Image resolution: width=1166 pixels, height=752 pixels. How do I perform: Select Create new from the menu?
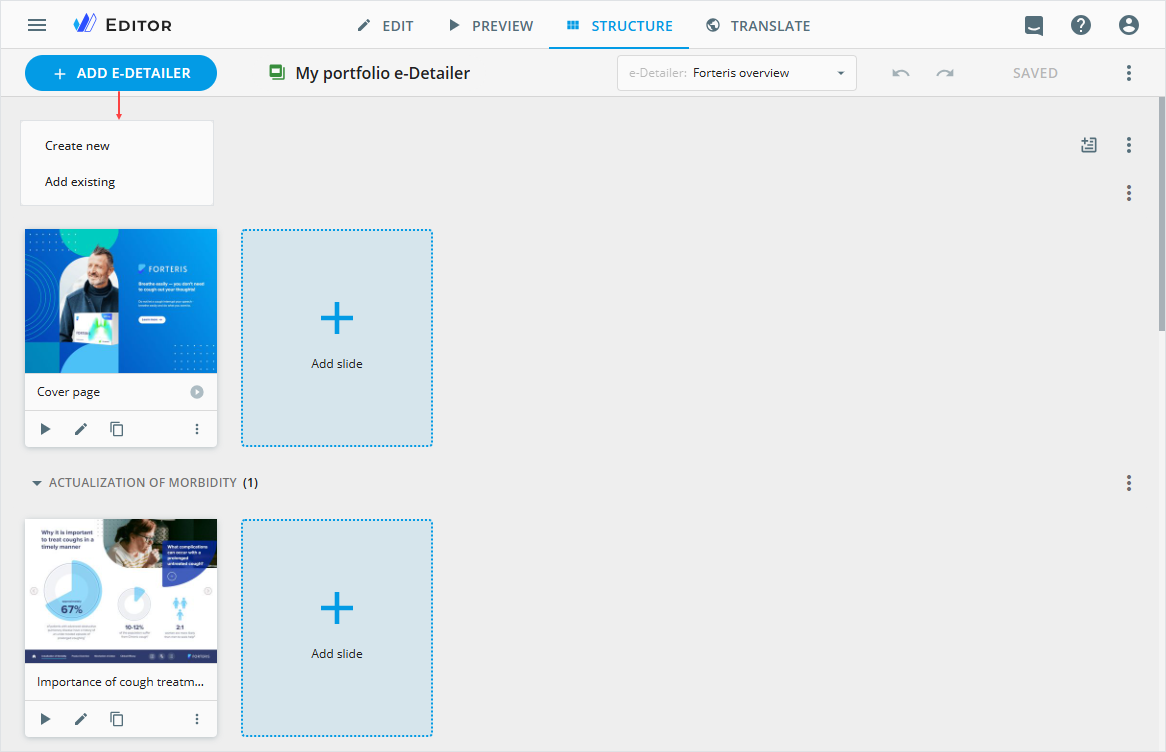click(78, 146)
